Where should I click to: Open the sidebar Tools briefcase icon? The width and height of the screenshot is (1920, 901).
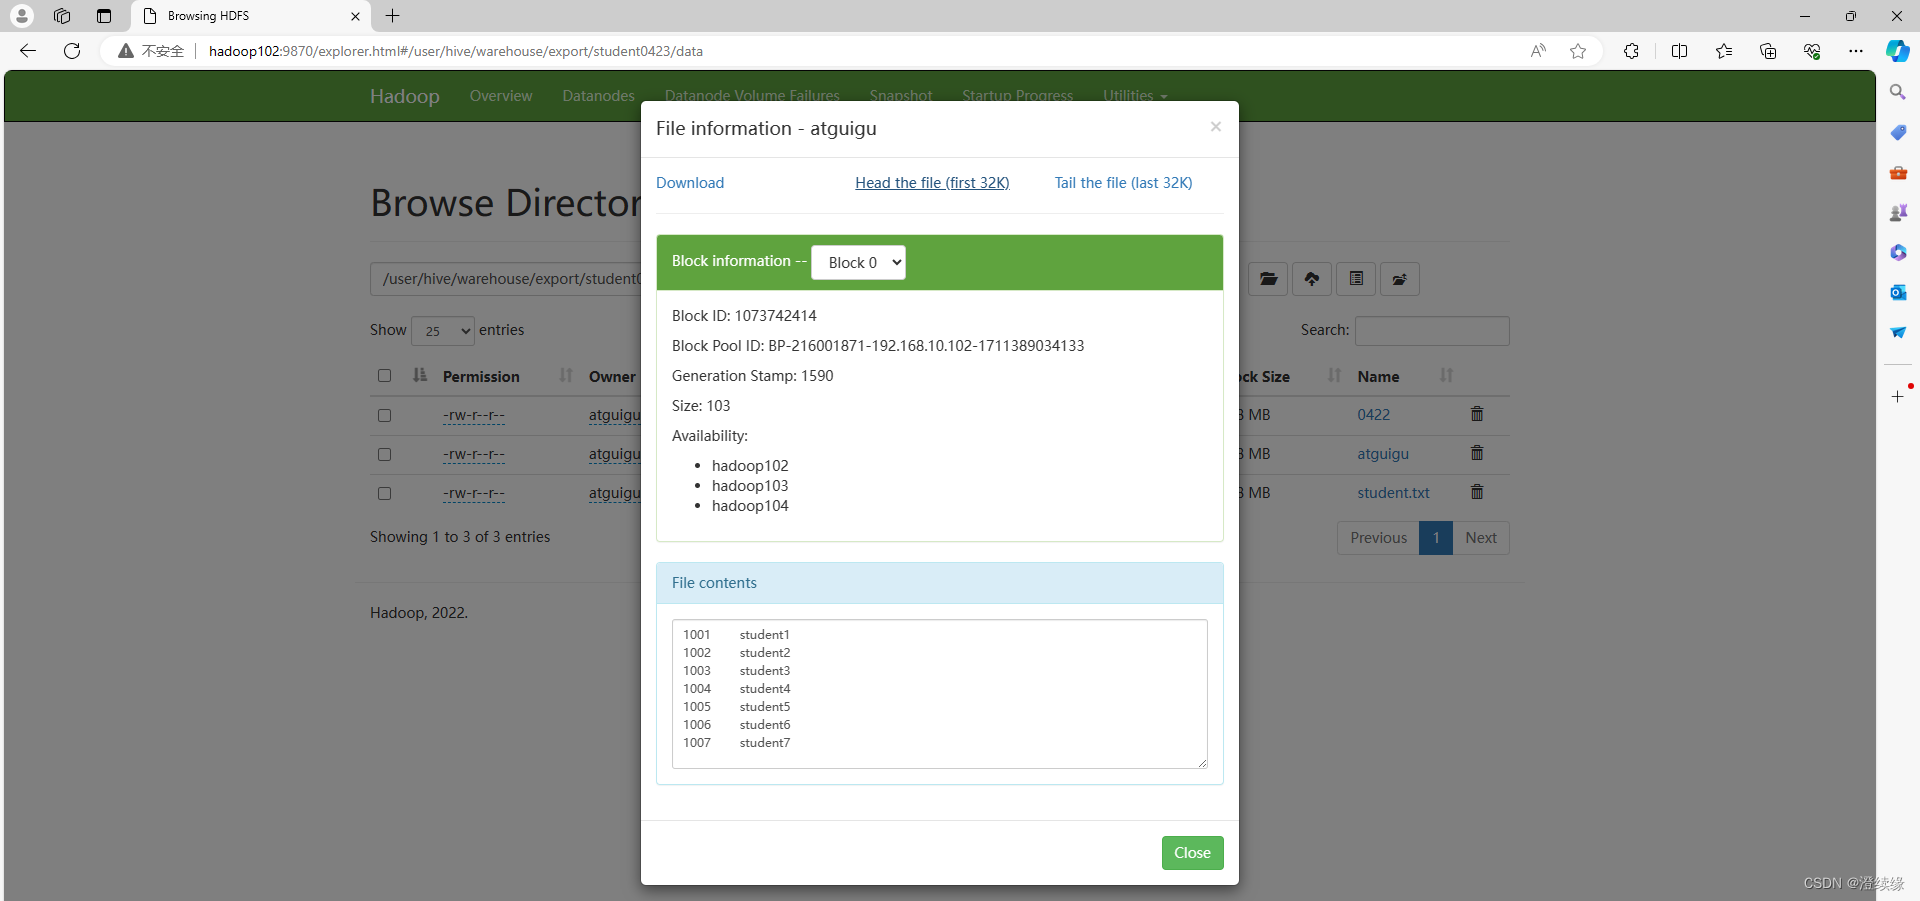coord(1898,172)
